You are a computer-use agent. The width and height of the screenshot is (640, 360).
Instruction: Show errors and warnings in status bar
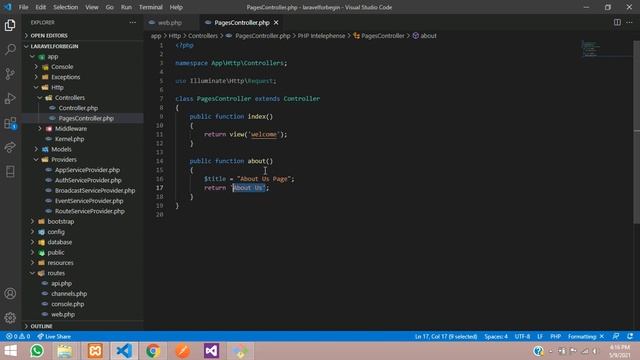pyautogui.click(x=18, y=336)
